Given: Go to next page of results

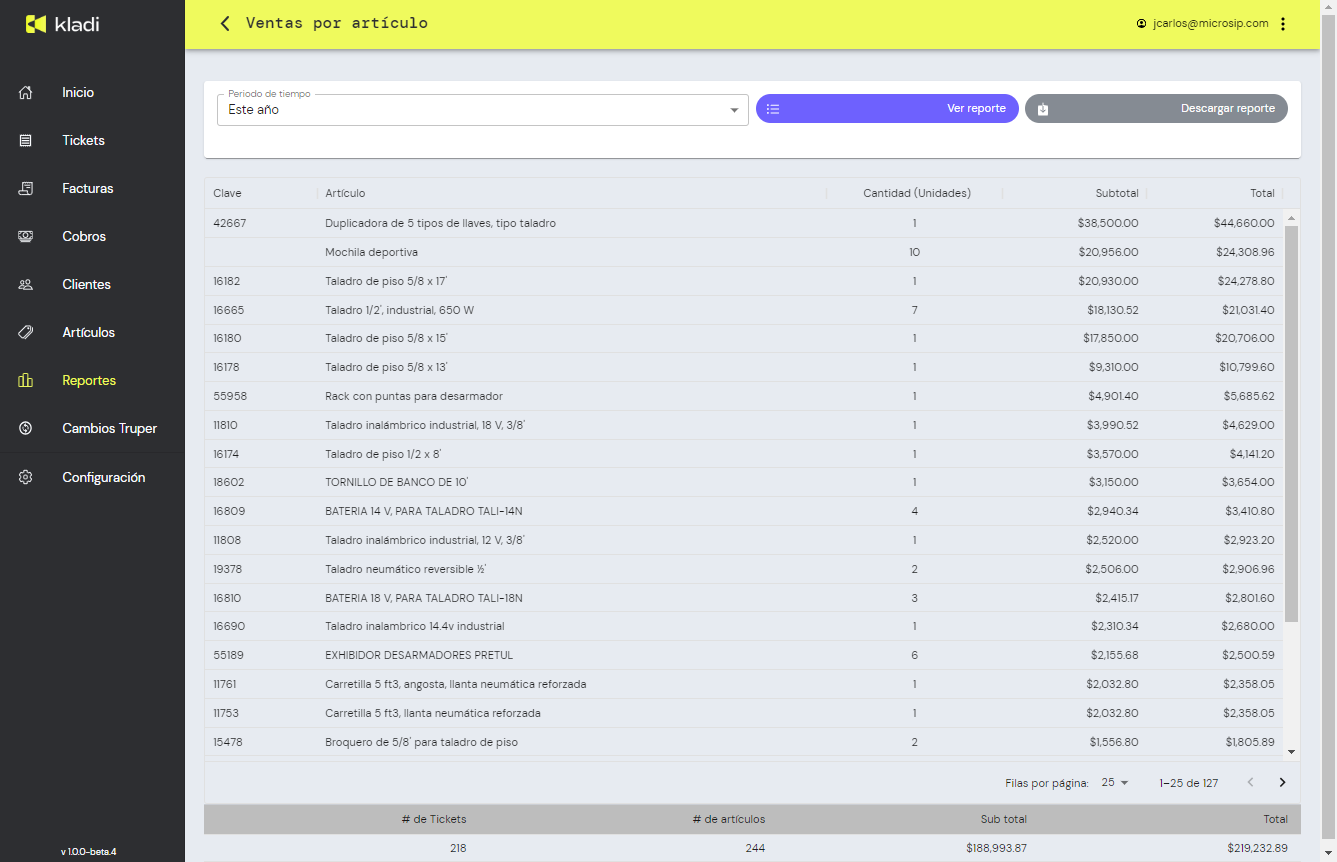Looking at the screenshot, I should click(1282, 783).
